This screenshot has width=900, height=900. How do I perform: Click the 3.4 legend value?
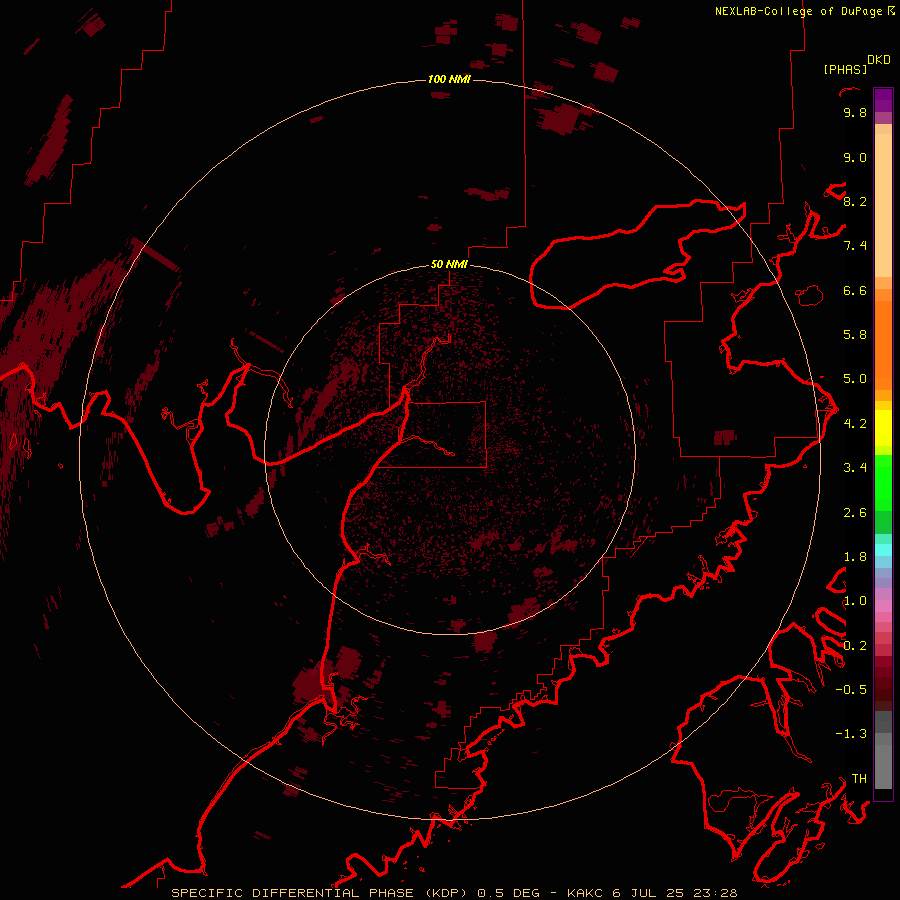tap(855, 468)
